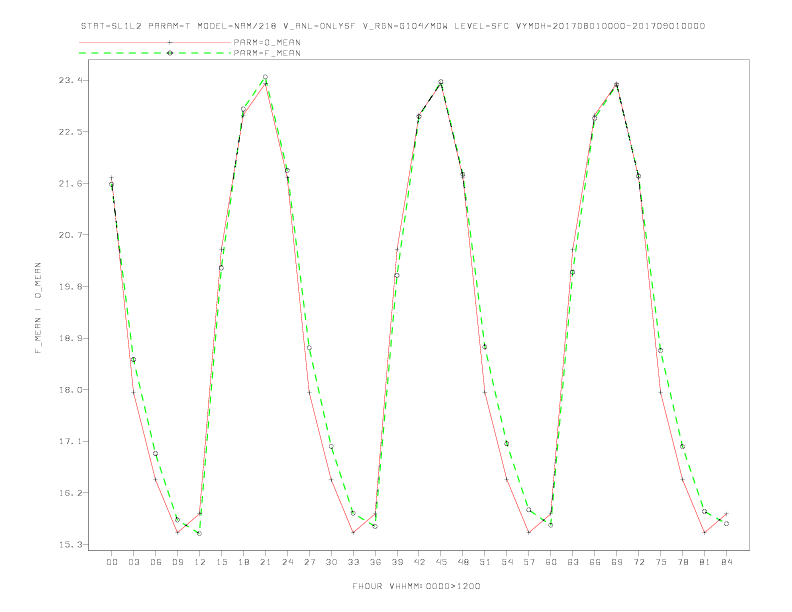Click the plus marker on O_MEAN legend line

coord(170,42)
